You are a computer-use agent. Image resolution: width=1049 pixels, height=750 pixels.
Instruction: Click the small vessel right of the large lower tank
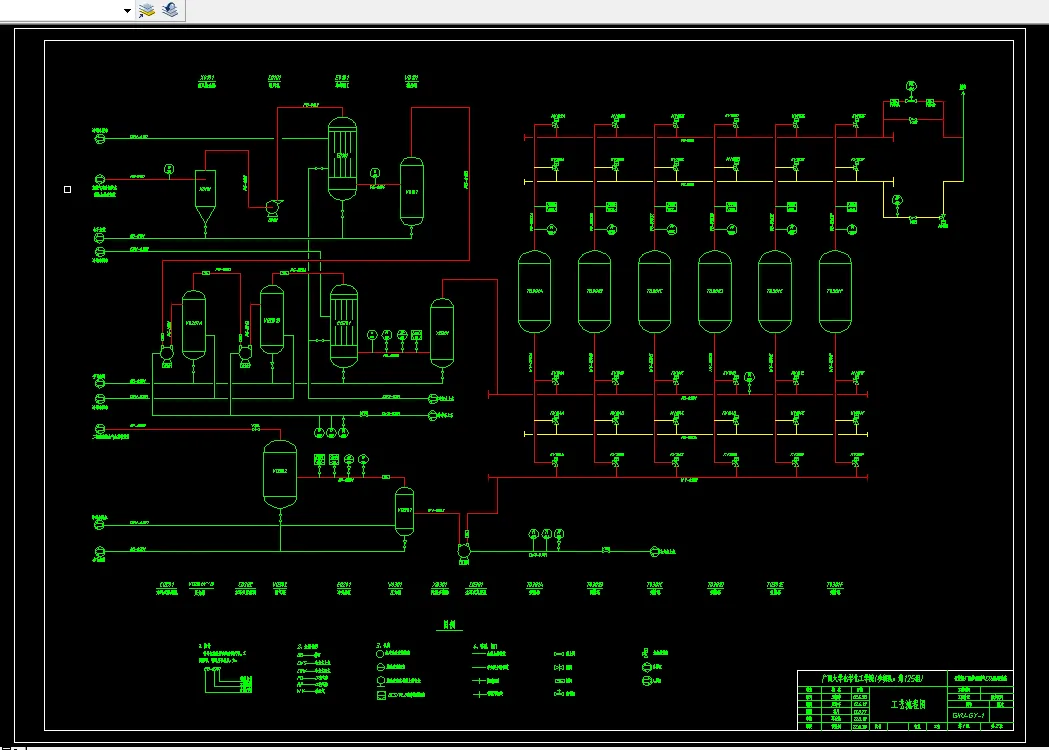point(405,511)
